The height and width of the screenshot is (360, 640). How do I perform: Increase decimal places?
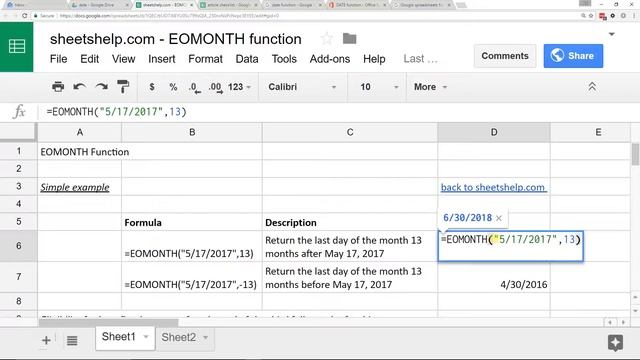tap(216, 87)
